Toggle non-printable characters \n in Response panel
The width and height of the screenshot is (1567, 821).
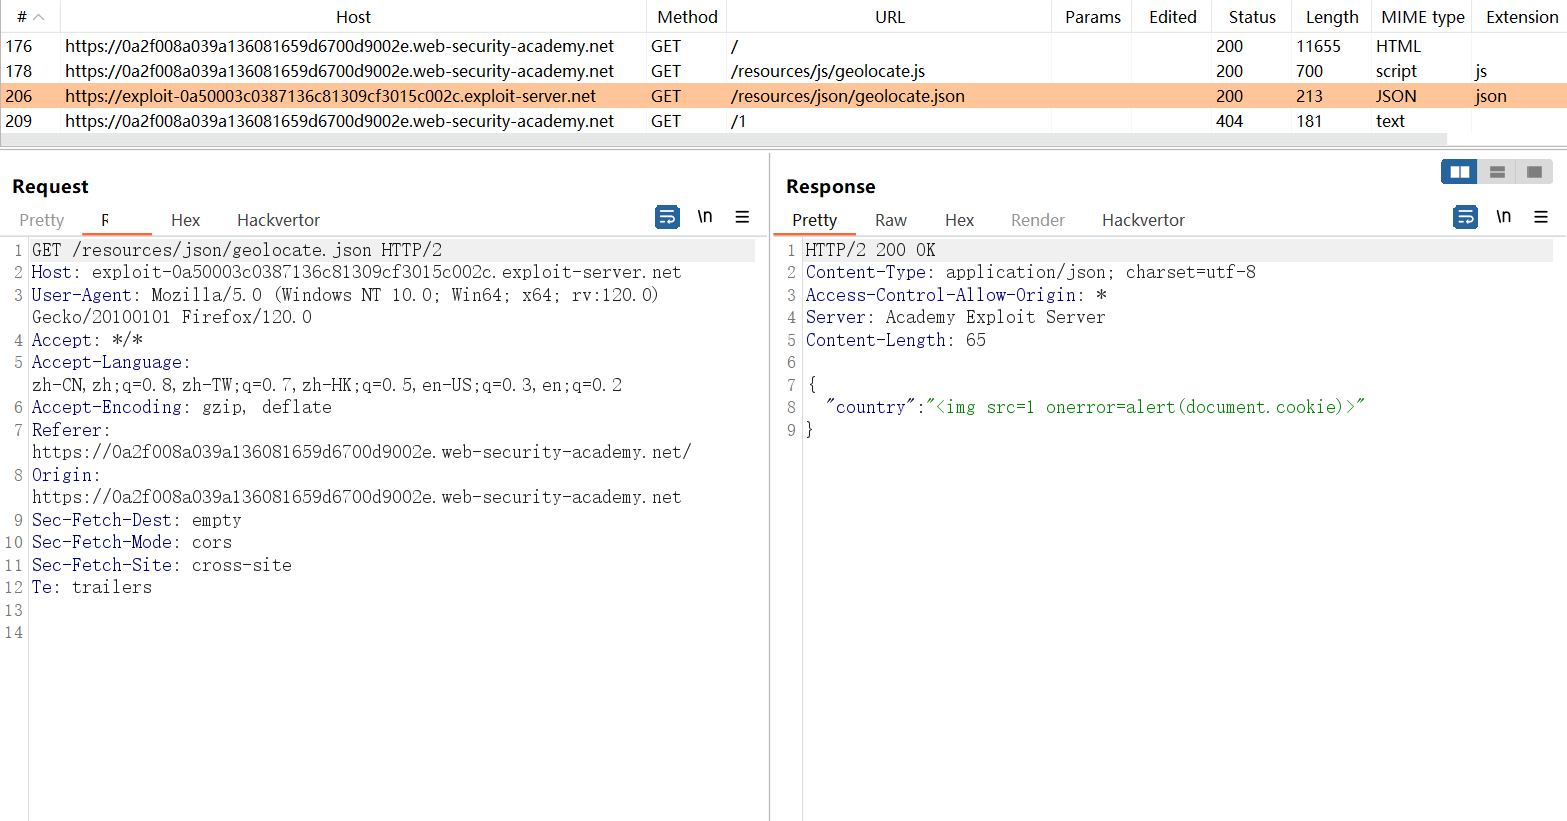pos(1503,217)
